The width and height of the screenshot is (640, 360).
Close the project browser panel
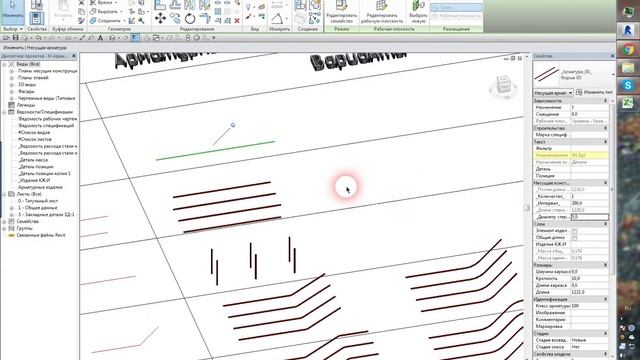pyautogui.click(x=74, y=56)
